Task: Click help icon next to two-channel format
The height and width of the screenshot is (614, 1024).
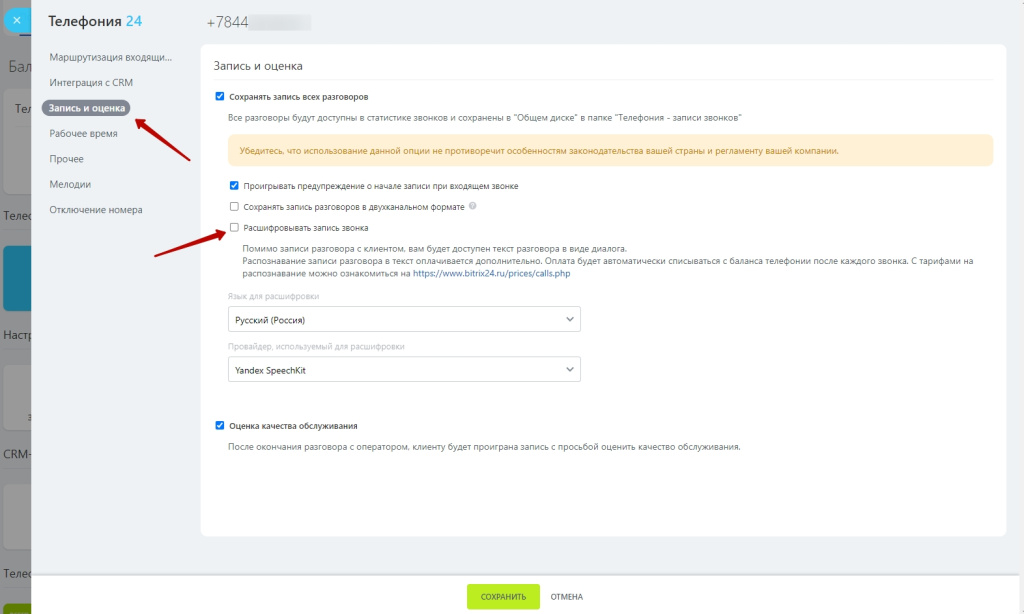Action: [472, 207]
